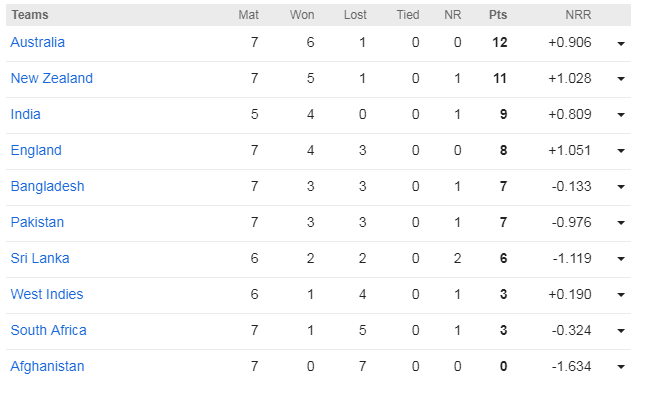Expand the New Zealand row details arrow

pyautogui.click(x=621, y=80)
